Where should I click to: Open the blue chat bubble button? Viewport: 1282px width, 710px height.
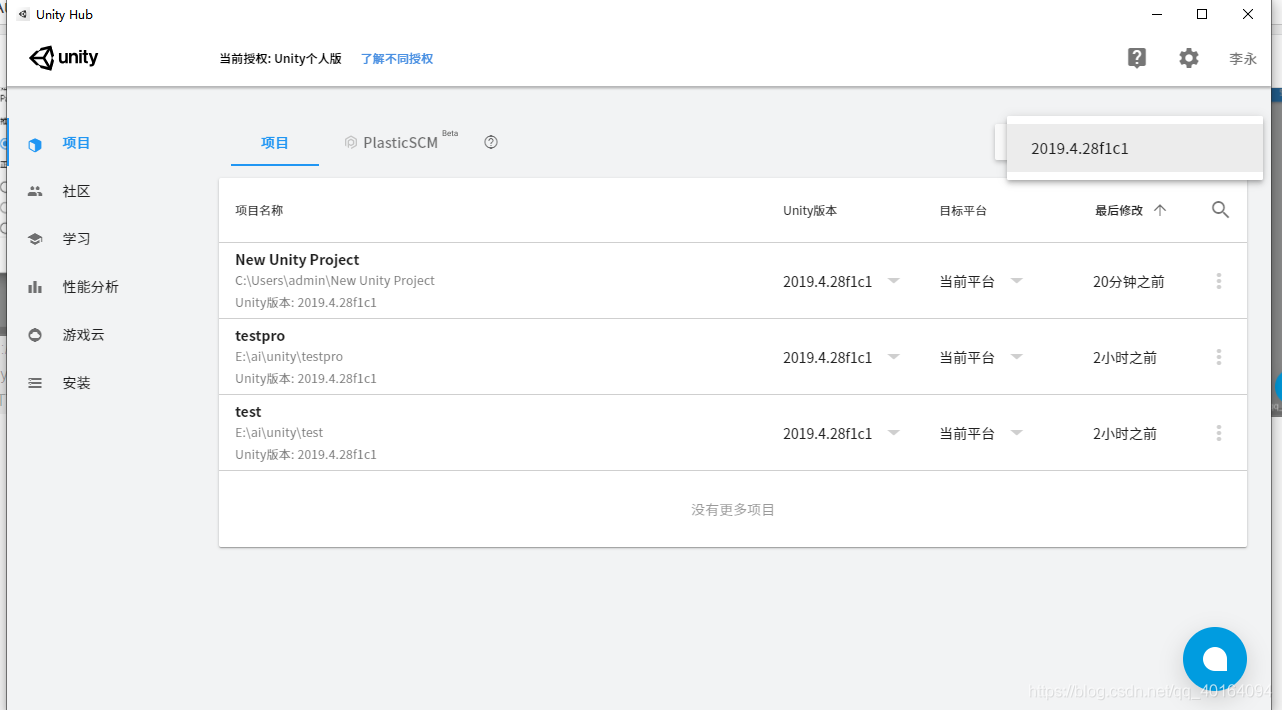[x=1215, y=659]
